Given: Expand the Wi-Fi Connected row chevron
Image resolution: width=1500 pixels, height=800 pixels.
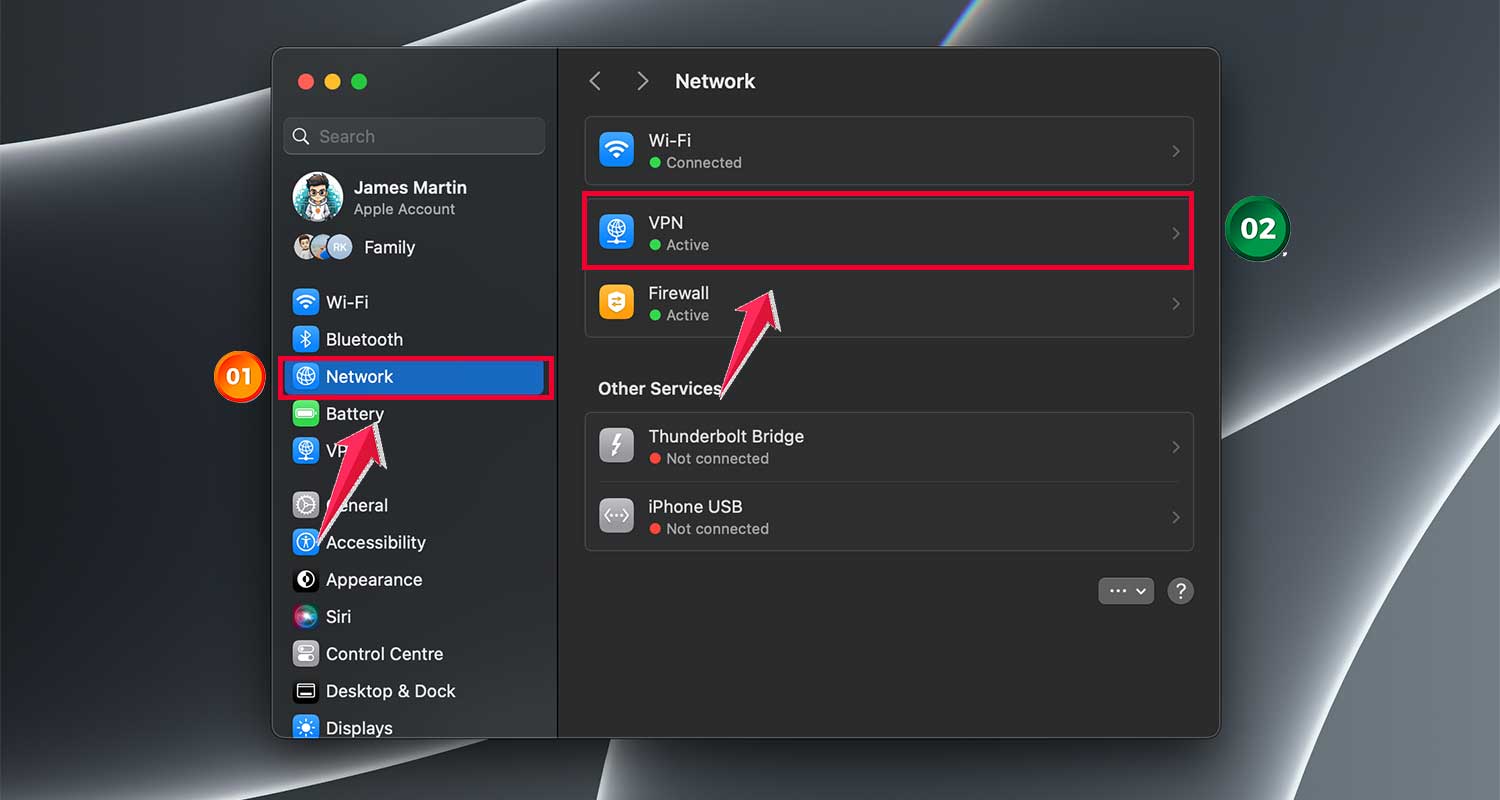Looking at the screenshot, I should [1176, 152].
